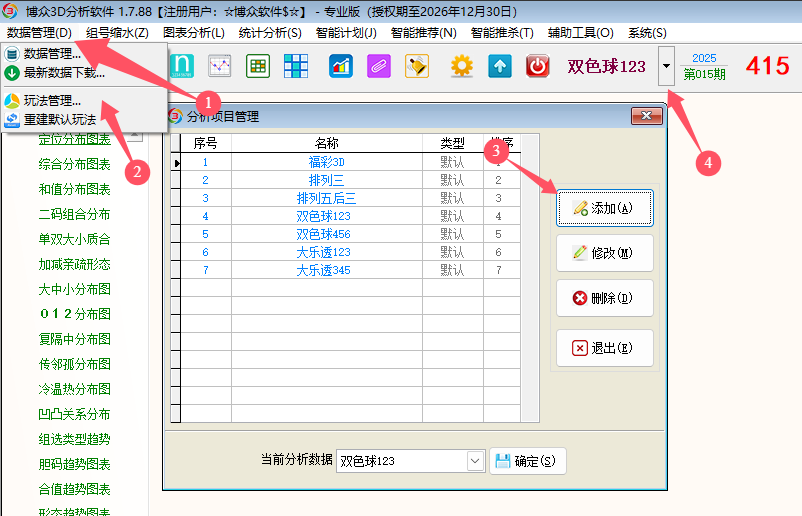Screen dimensions: 802x516
Task: Click the red power exit icon
Action: 537,66
